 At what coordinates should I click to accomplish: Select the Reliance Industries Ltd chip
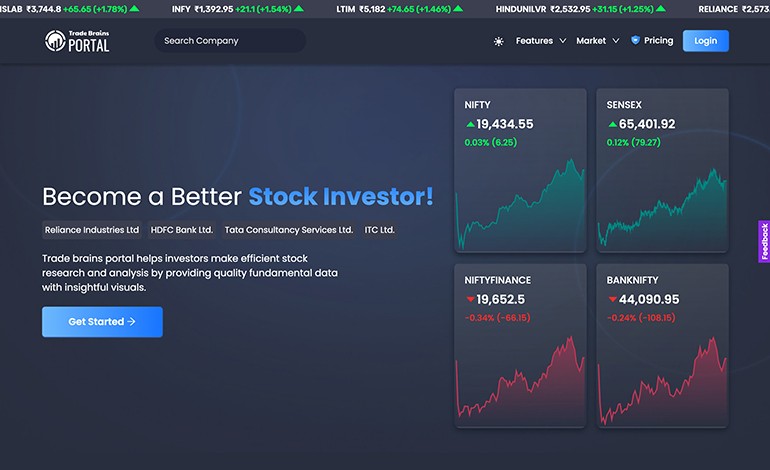pos(92,230)
